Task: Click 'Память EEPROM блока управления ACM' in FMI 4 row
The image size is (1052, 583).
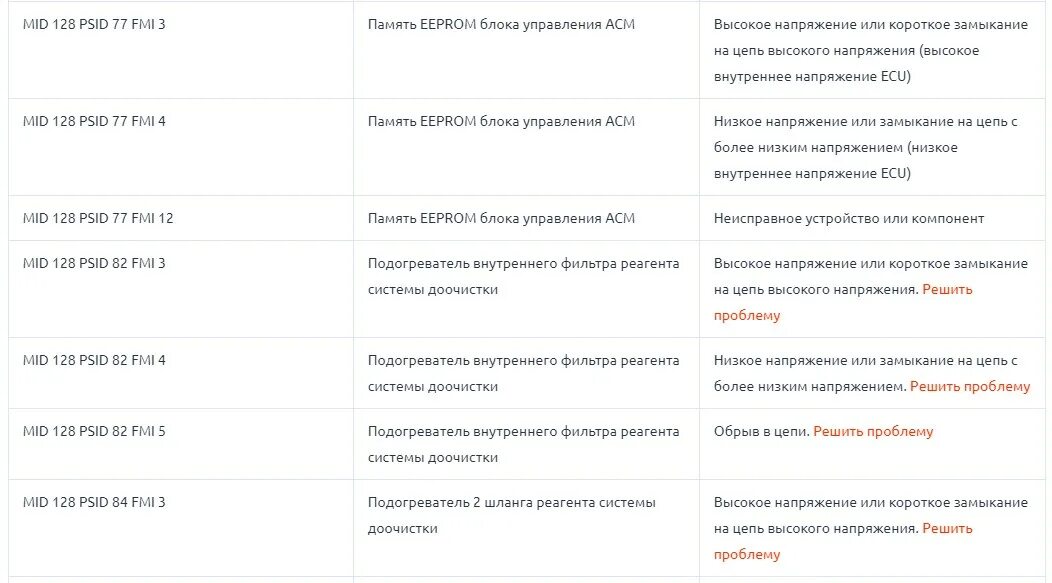Action: (x=501, y=121)
